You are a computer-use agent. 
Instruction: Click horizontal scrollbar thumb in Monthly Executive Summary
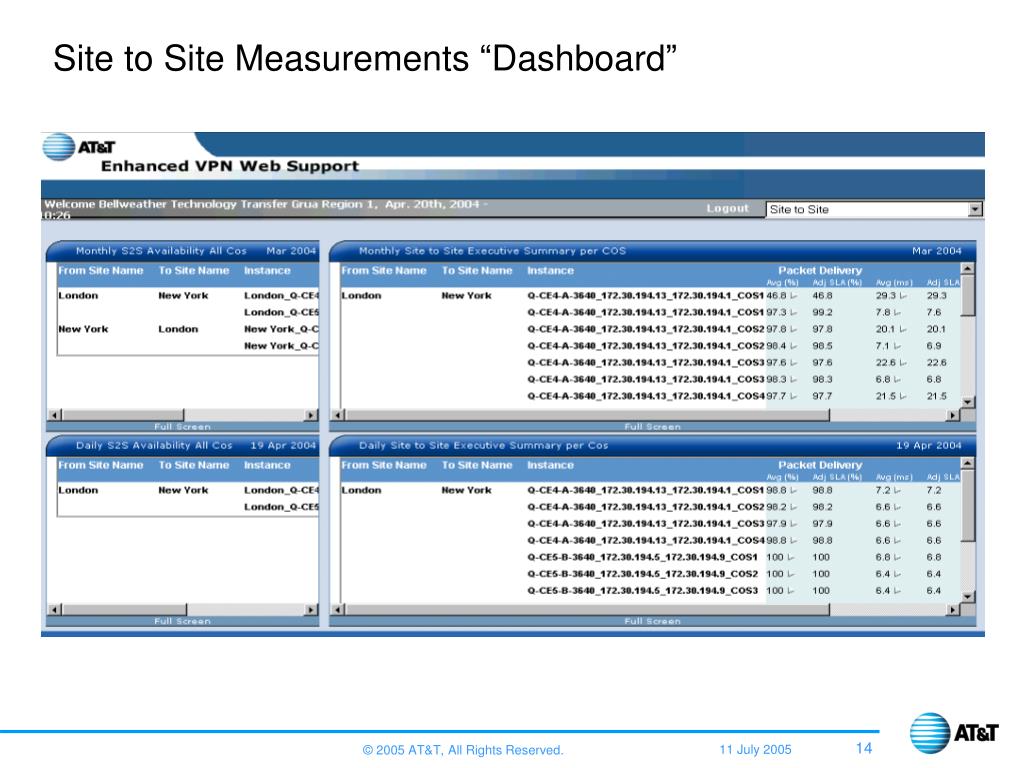pyautogui.click(x=586, y=415)
